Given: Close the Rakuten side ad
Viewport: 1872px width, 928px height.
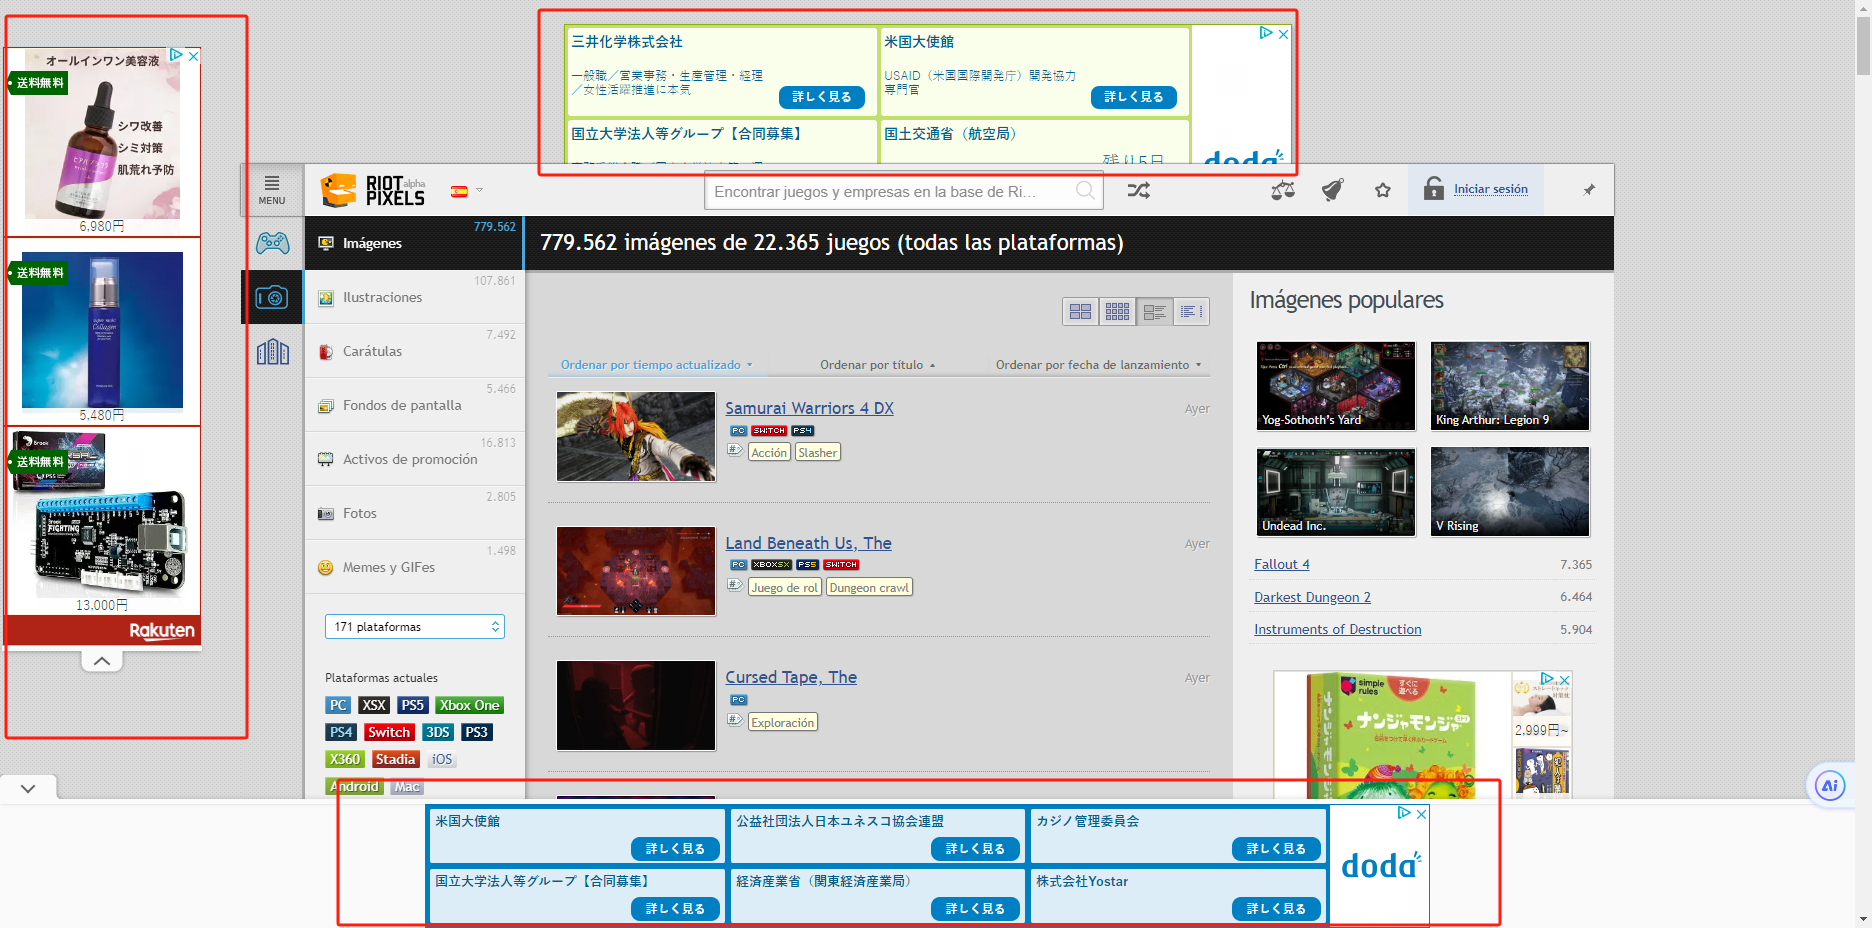Looking at the screenshot, I should coord(194,56).
